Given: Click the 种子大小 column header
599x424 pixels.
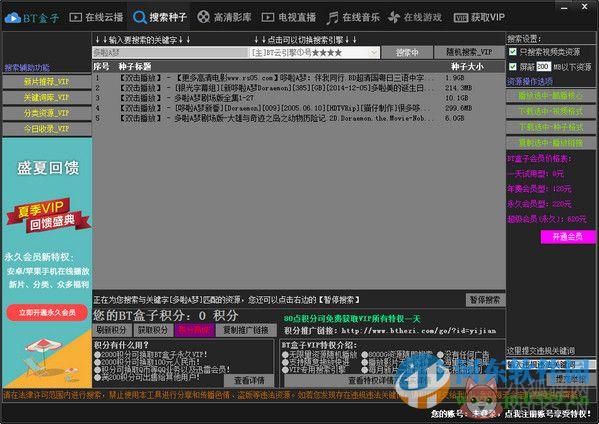Looking at the screenshot, I should pos(467,67).
